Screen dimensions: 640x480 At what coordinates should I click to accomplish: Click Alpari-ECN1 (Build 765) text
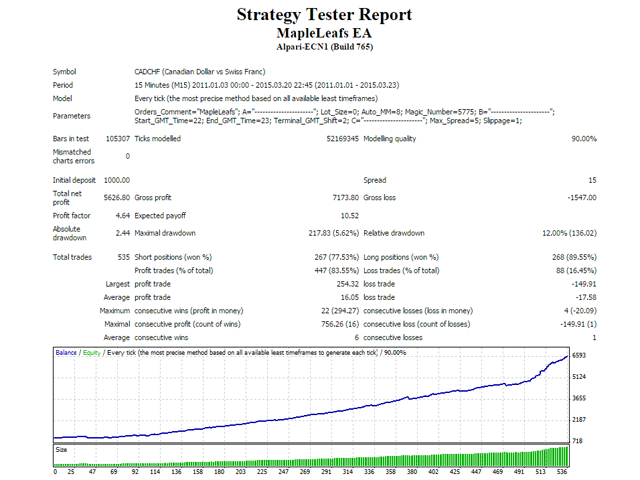(324, 47)
